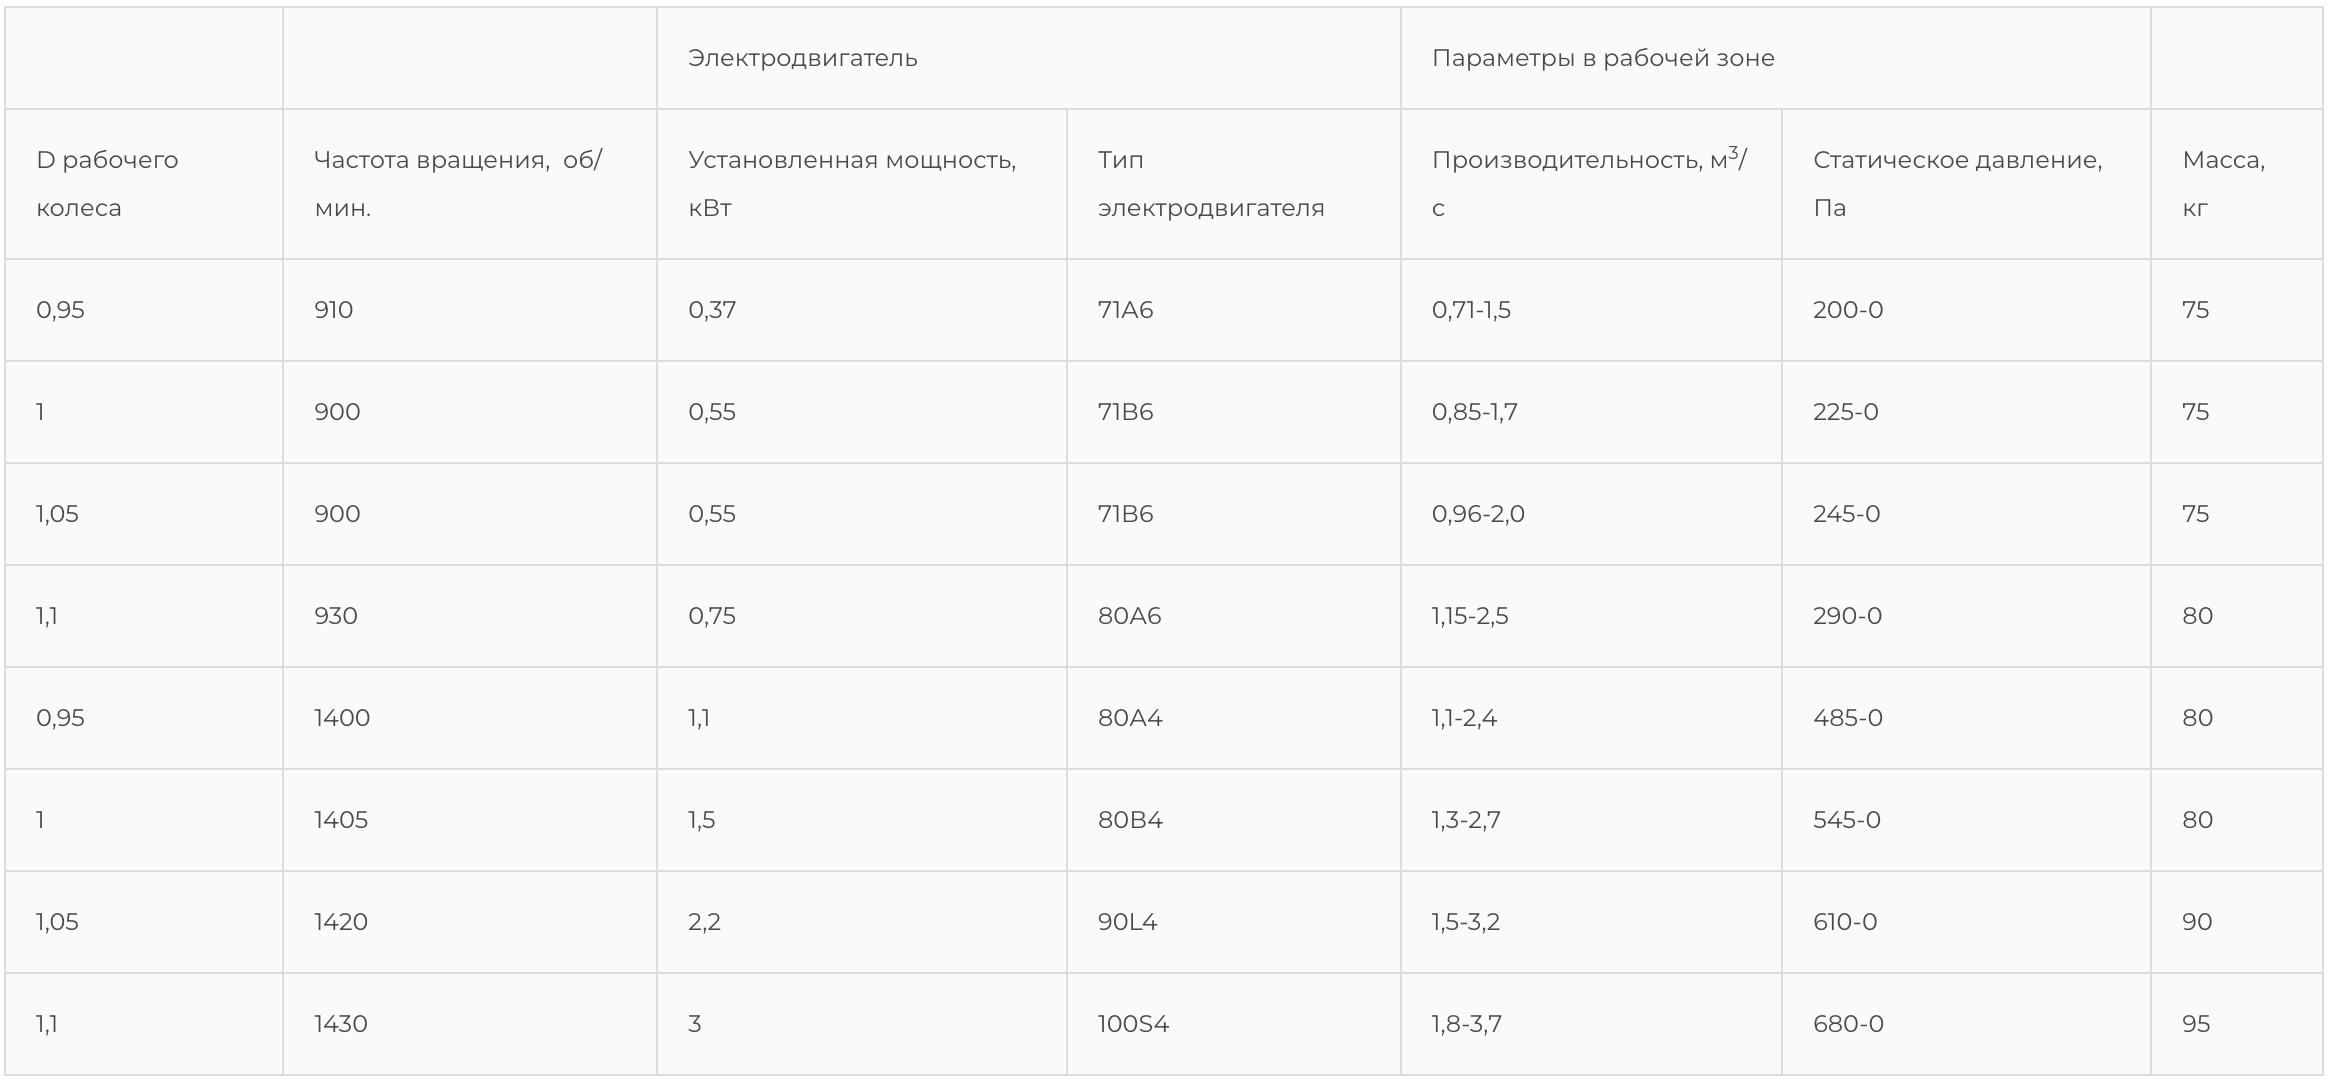The height and width of the screenshot is (1083, 2331).
Task: Select the rotation speed cell 910
Action: point(333,310)
